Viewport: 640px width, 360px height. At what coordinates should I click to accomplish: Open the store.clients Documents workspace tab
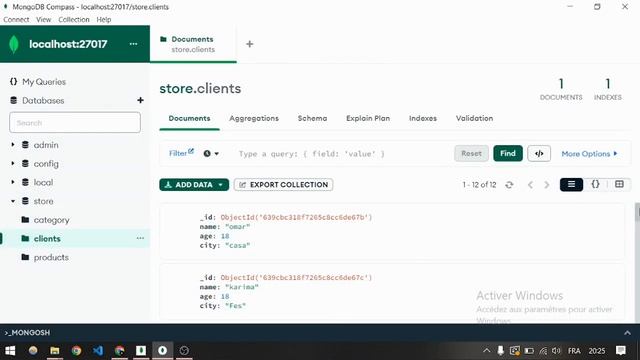[193, 44]
